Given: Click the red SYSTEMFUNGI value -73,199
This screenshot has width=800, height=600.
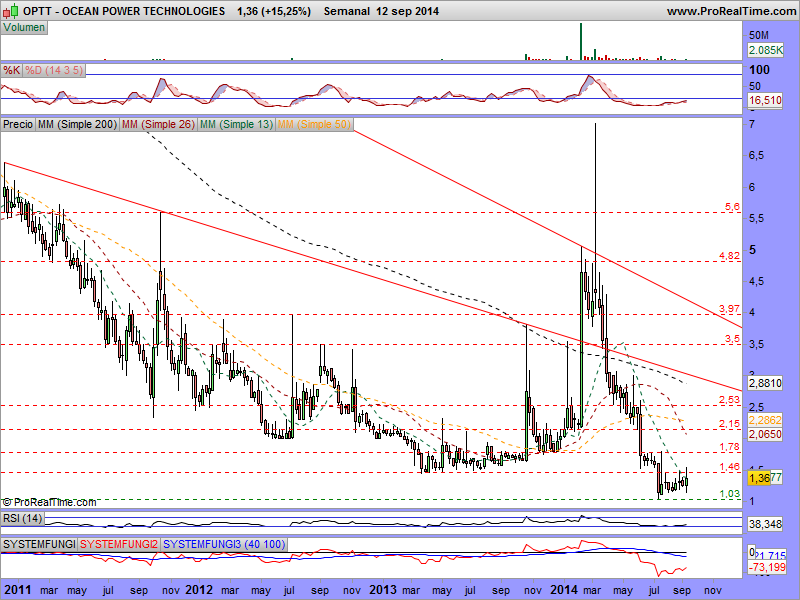Looking at the screenshot, I should (x=767, y=567).
